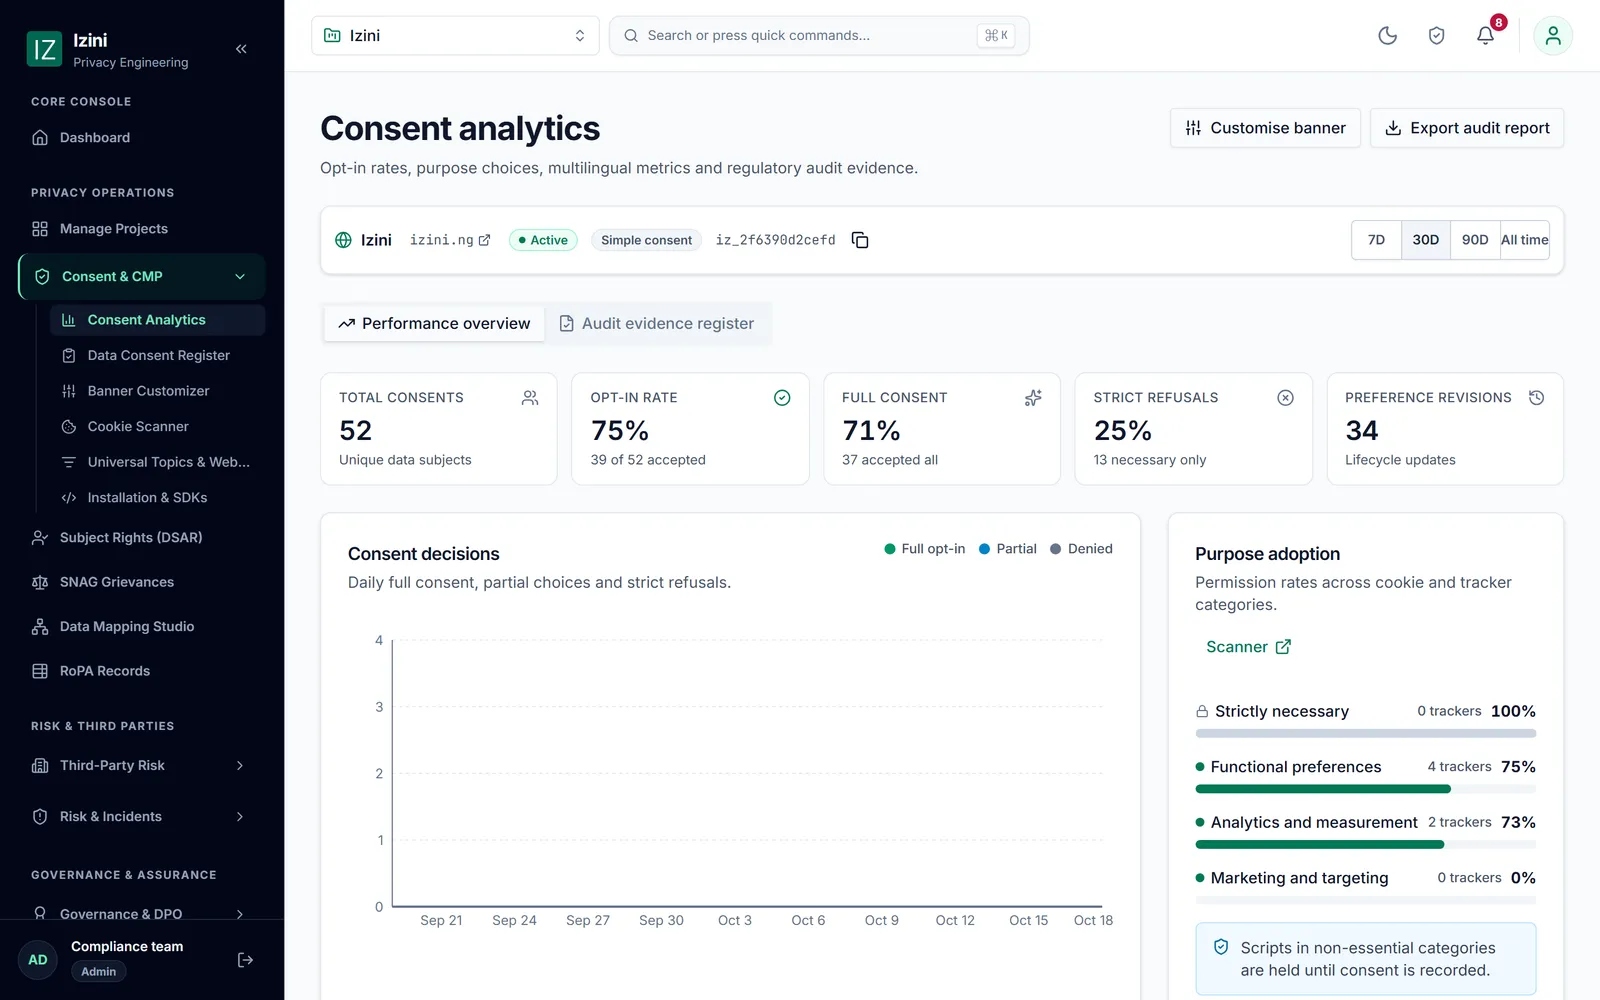Click the Analytics and measurement progress bar
Screen dimensions: 1600x1000
(1365, 845)
